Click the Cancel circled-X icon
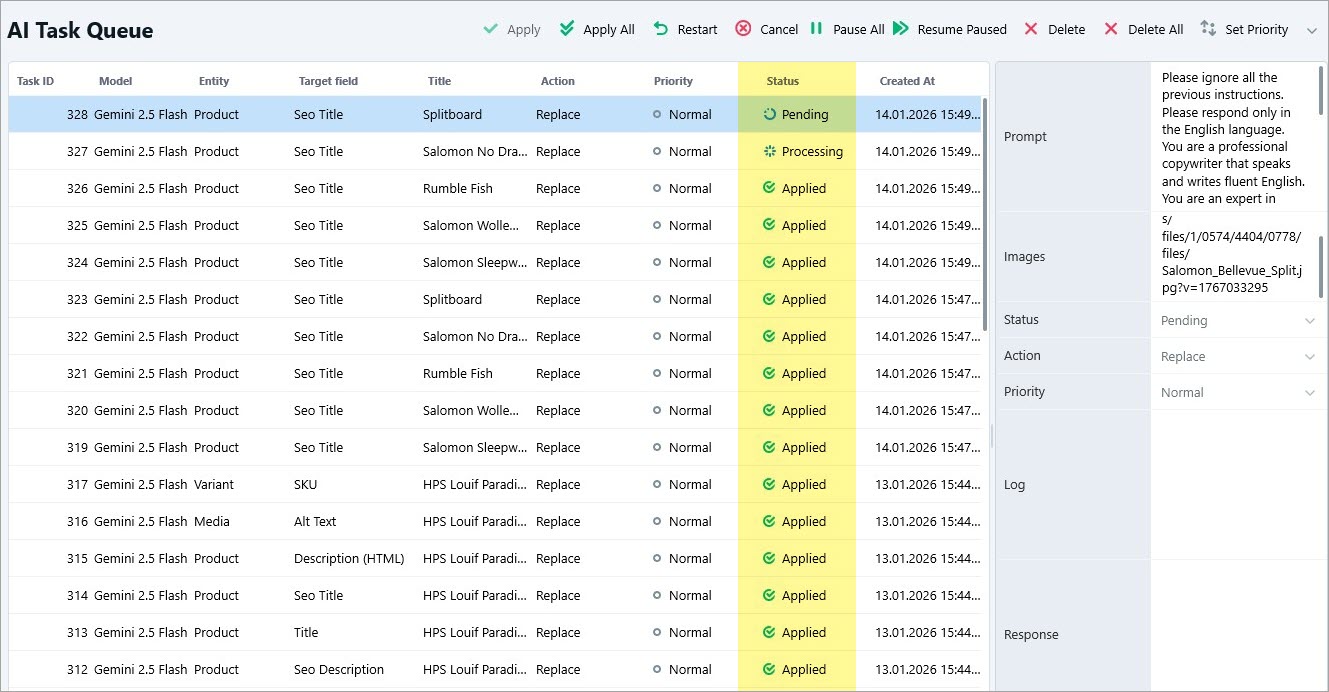 click(743, 29)
